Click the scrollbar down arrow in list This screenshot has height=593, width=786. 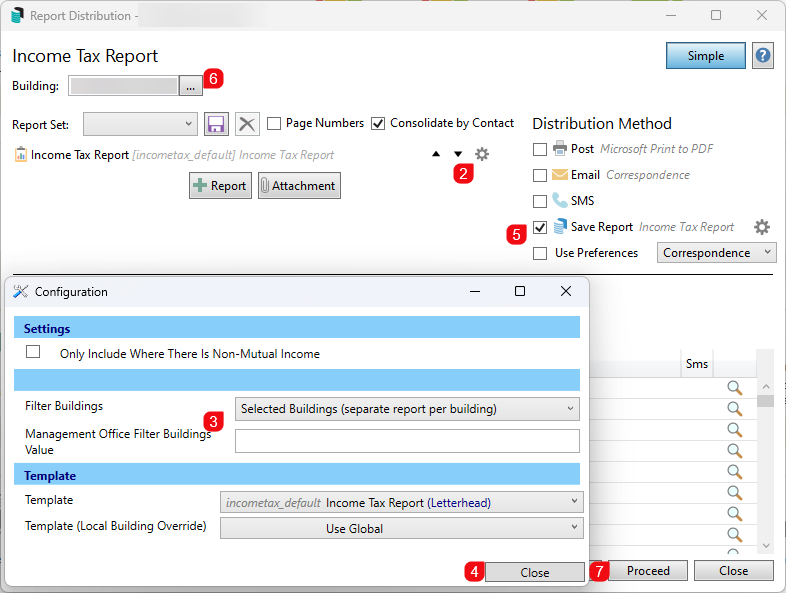[x=765, y=545]
